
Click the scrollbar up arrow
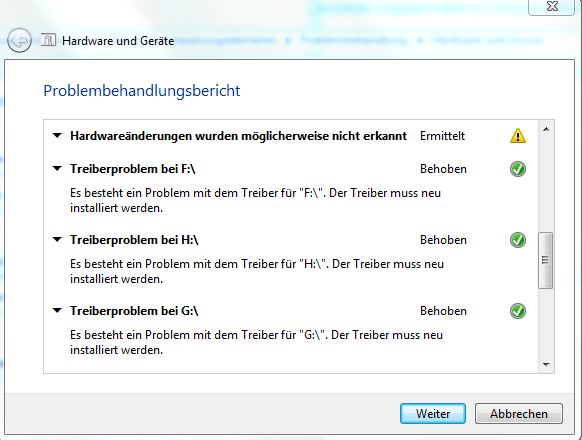pyautogui.click(x=546, y=129)
